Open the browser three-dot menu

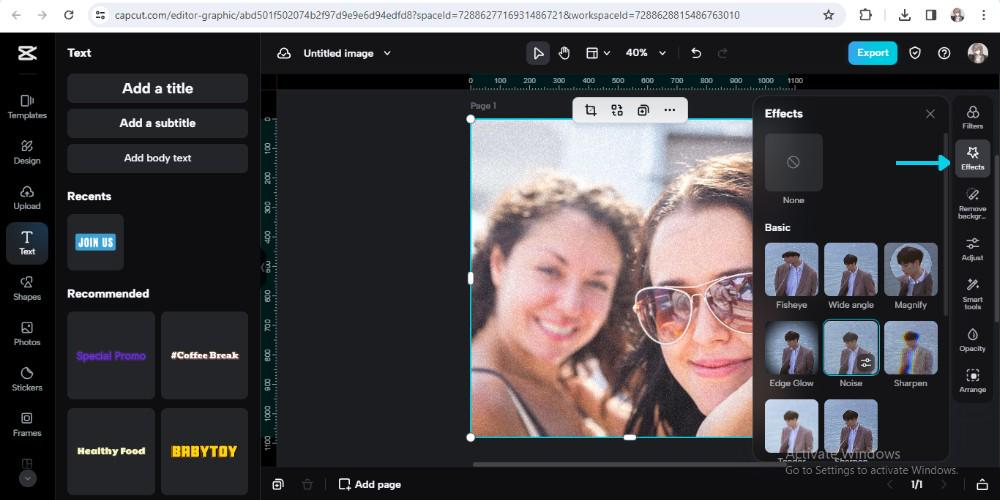point(983,15)
